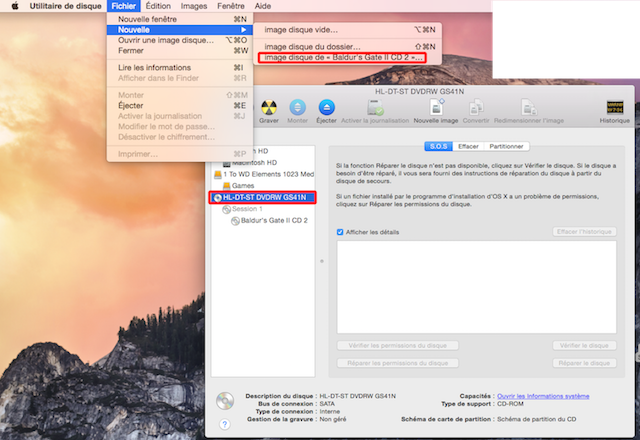Select image disque du dossier… option
This screenshot has height=440, width=640.
click(x=347, y=47)
